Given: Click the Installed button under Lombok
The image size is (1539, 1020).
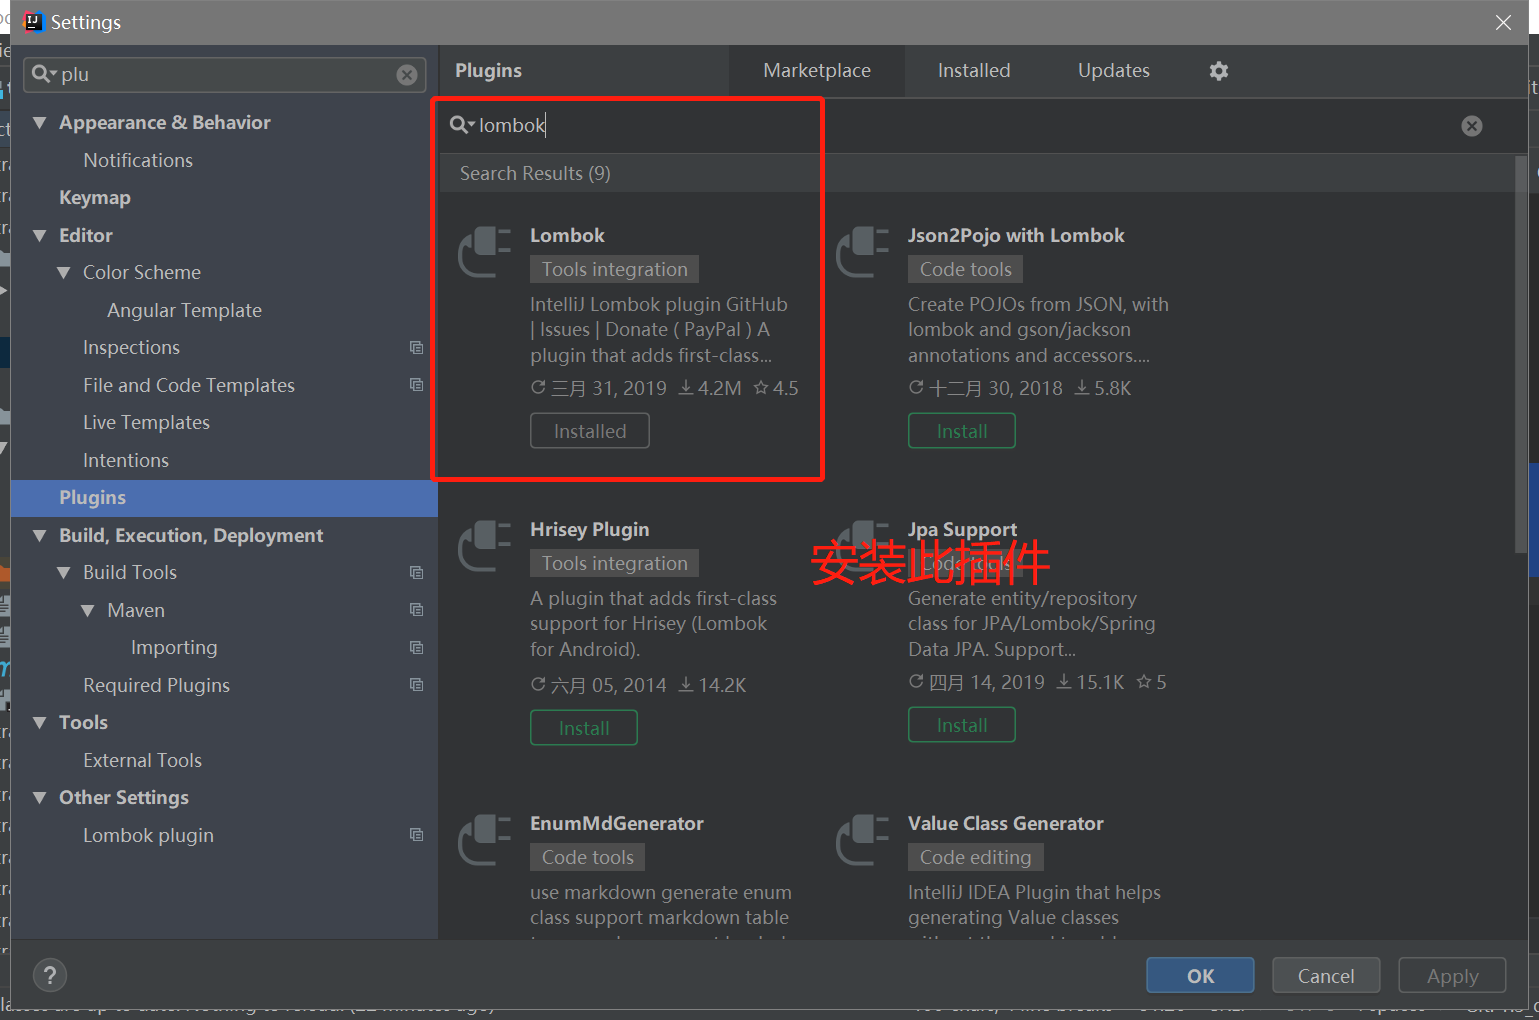Looking at the screenshot, I should point(590,431).
